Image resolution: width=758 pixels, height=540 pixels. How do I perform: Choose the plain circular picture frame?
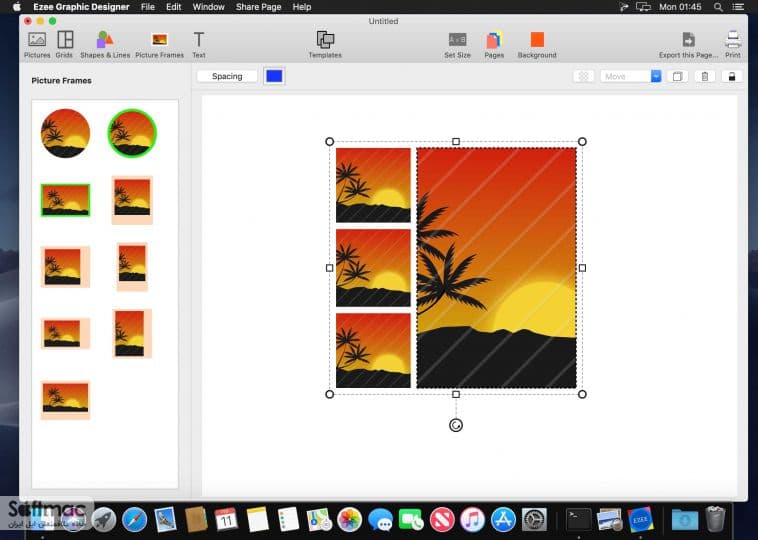(x=65, y=133)
